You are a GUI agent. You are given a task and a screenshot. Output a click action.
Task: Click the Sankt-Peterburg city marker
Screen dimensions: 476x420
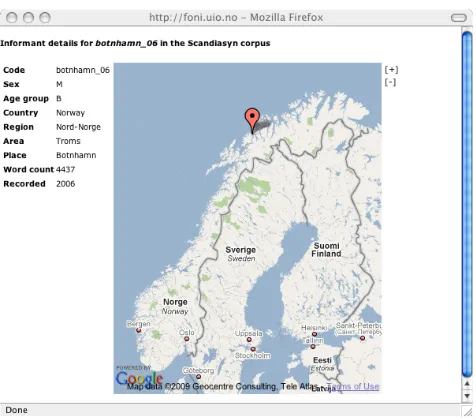coord(362,338)
